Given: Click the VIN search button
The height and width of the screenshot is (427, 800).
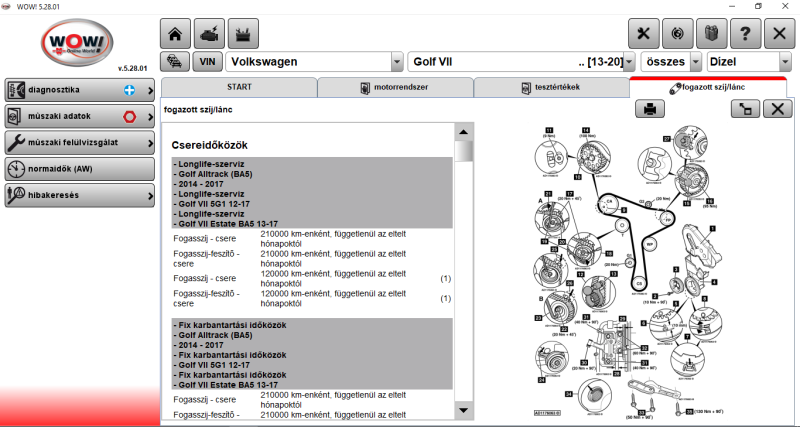Looking at the screenshot, I should 207,62.
